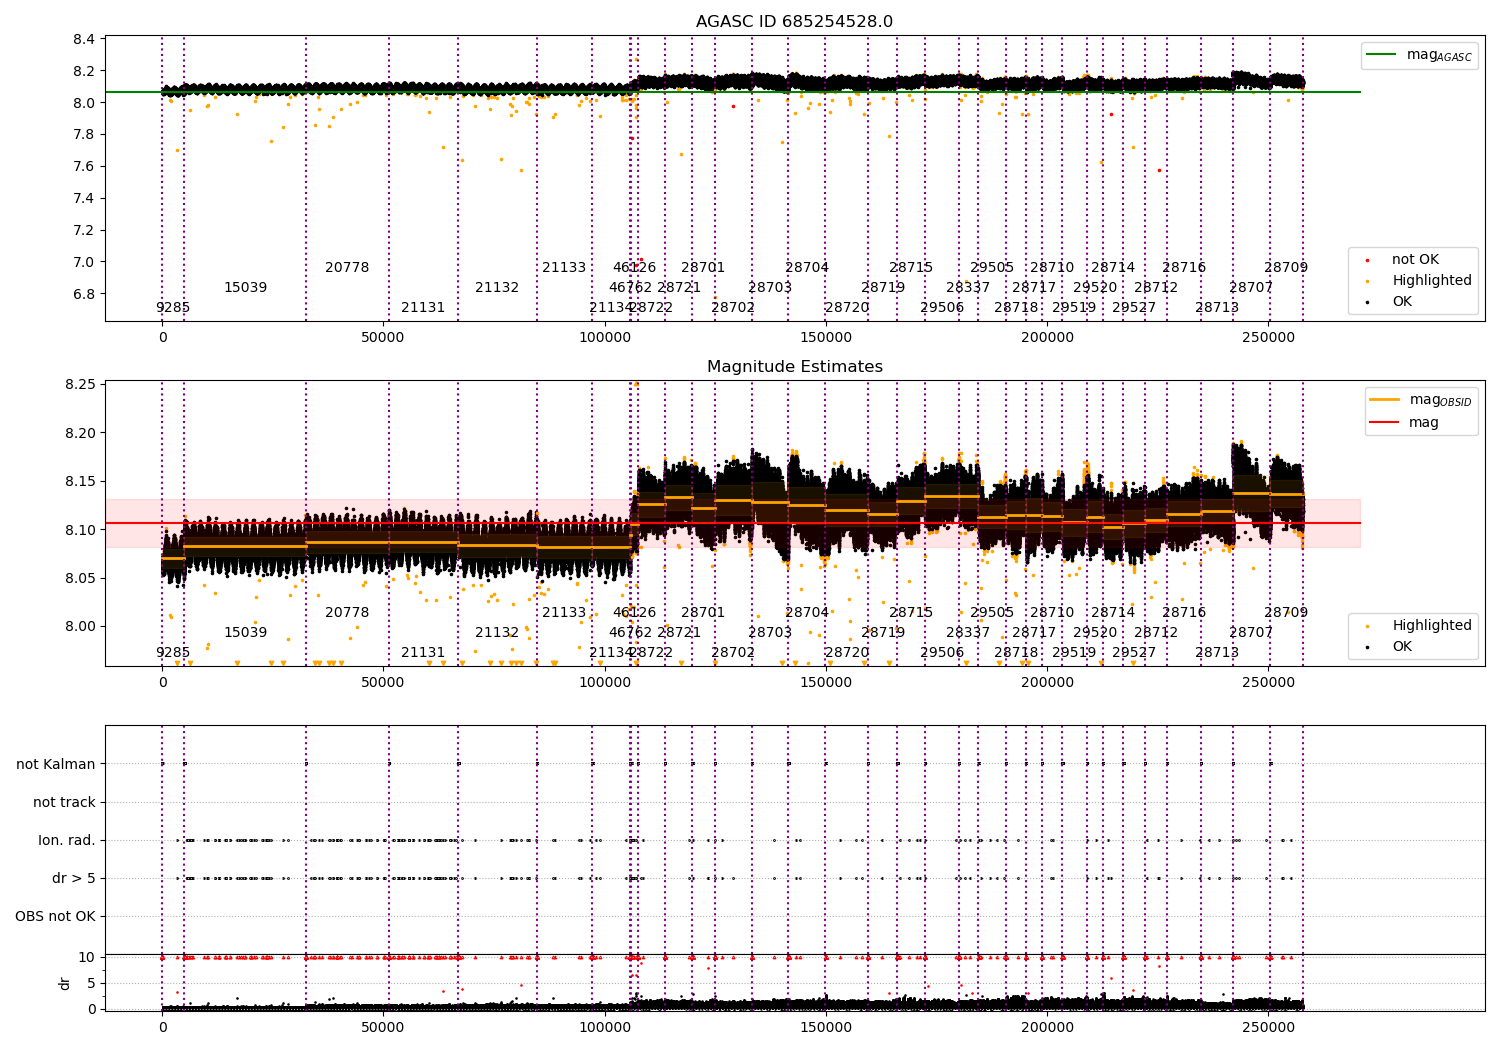Image resolution: width=1500 pixels, height=1050 pixels.
Task: Click the 8.15 y-axis tick label
Action: point(80,481)
